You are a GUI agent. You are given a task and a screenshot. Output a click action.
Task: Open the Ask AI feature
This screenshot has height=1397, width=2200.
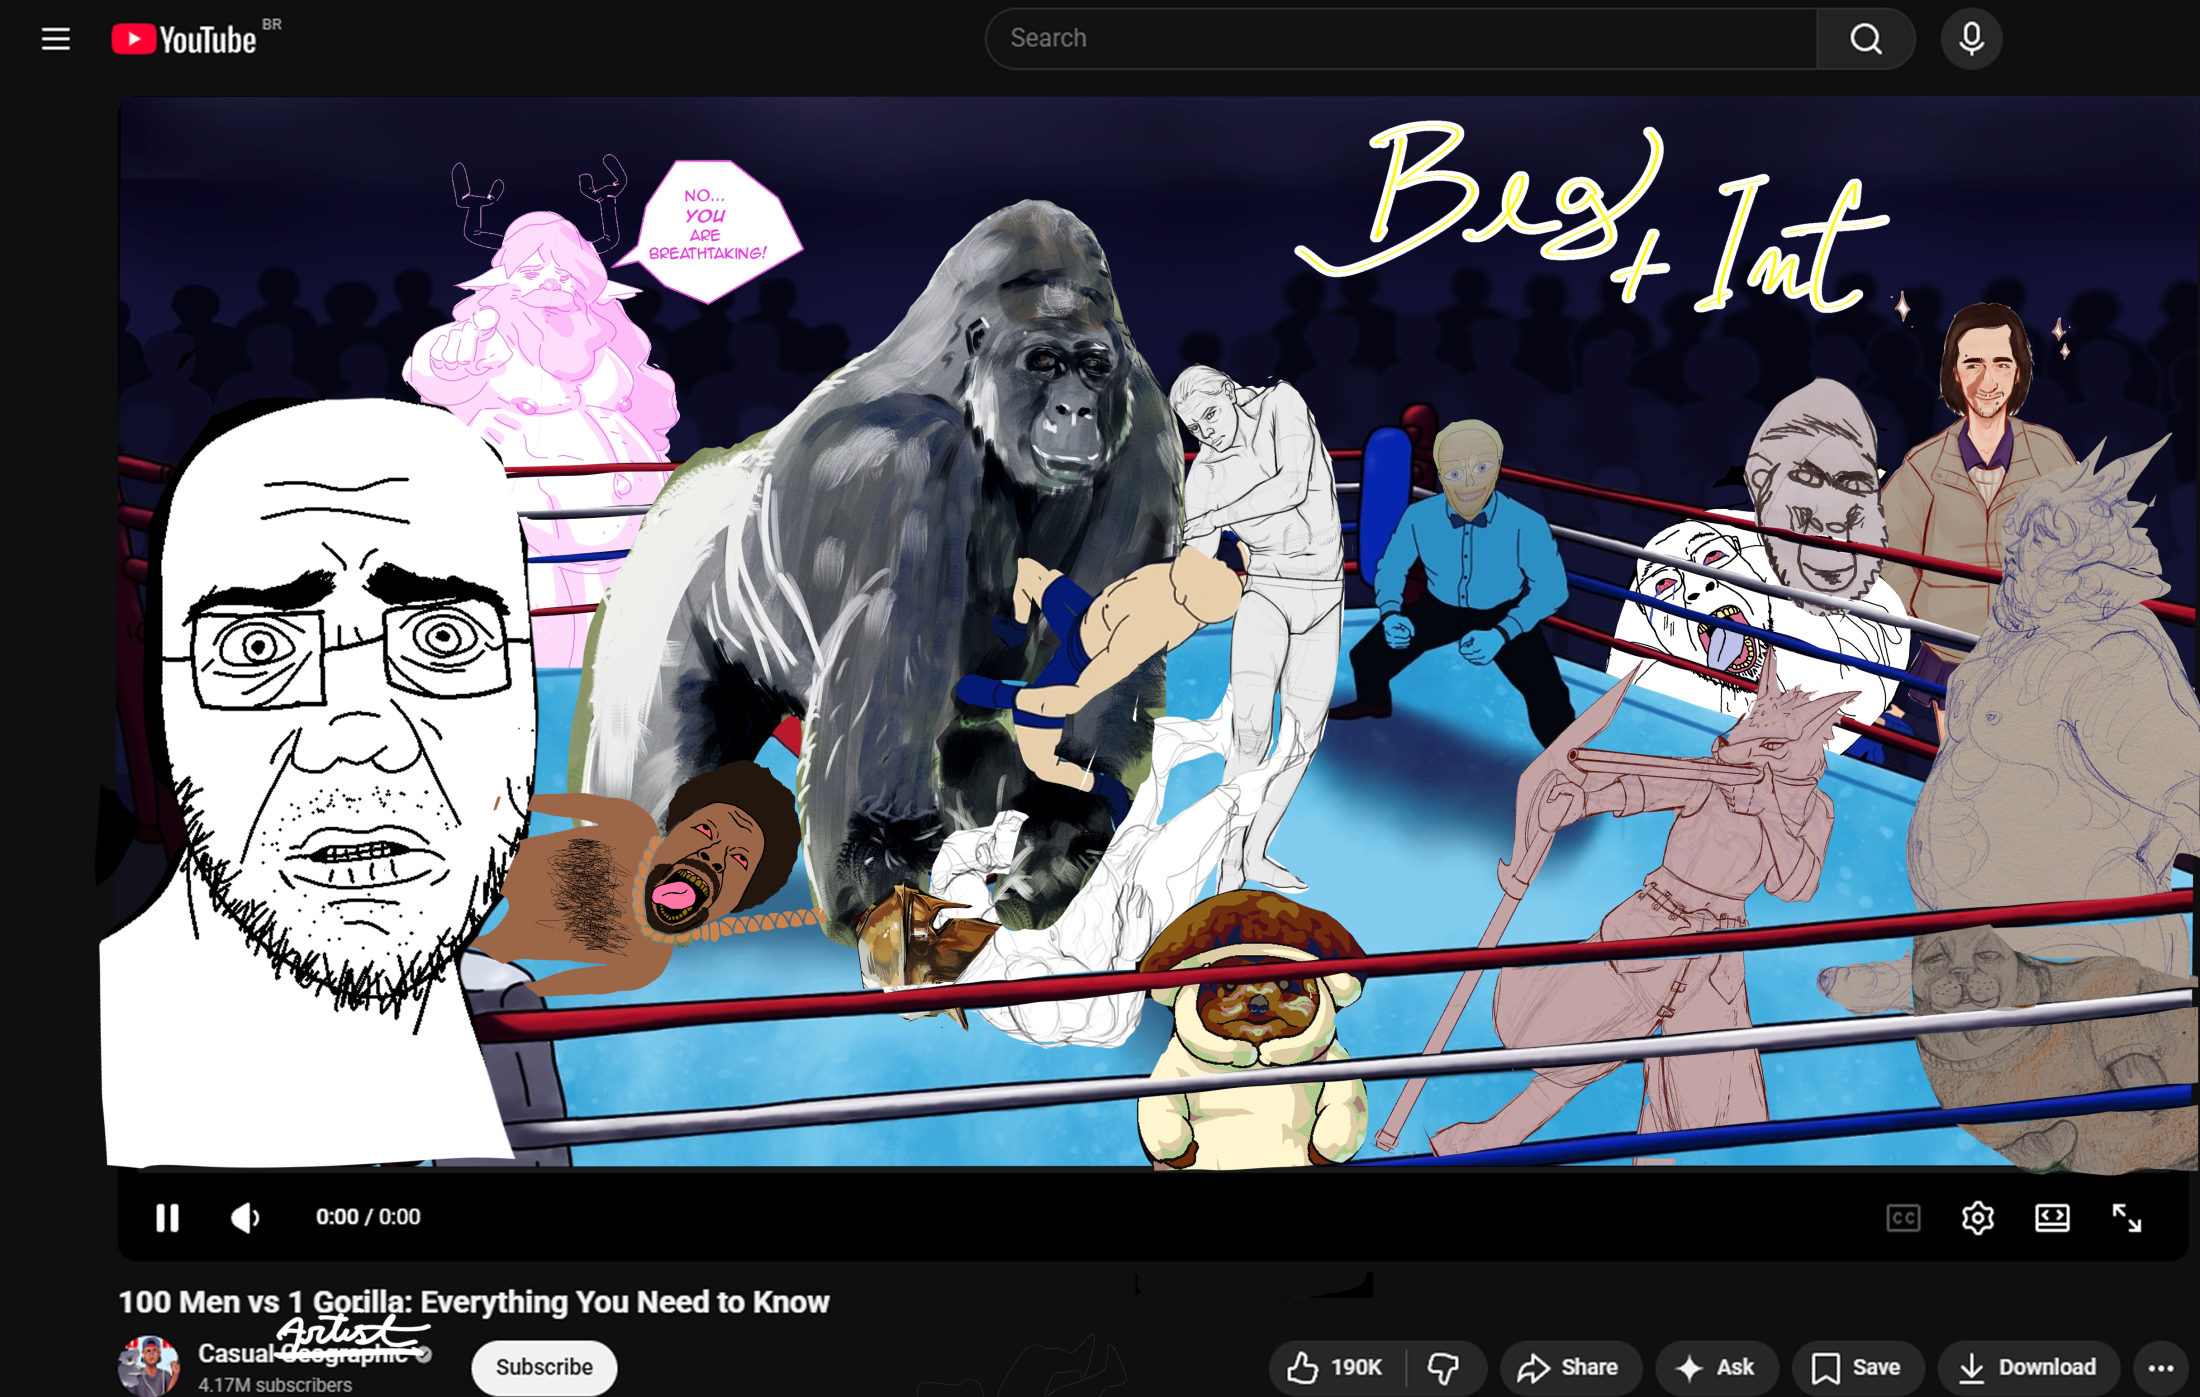[1715, 1367]
